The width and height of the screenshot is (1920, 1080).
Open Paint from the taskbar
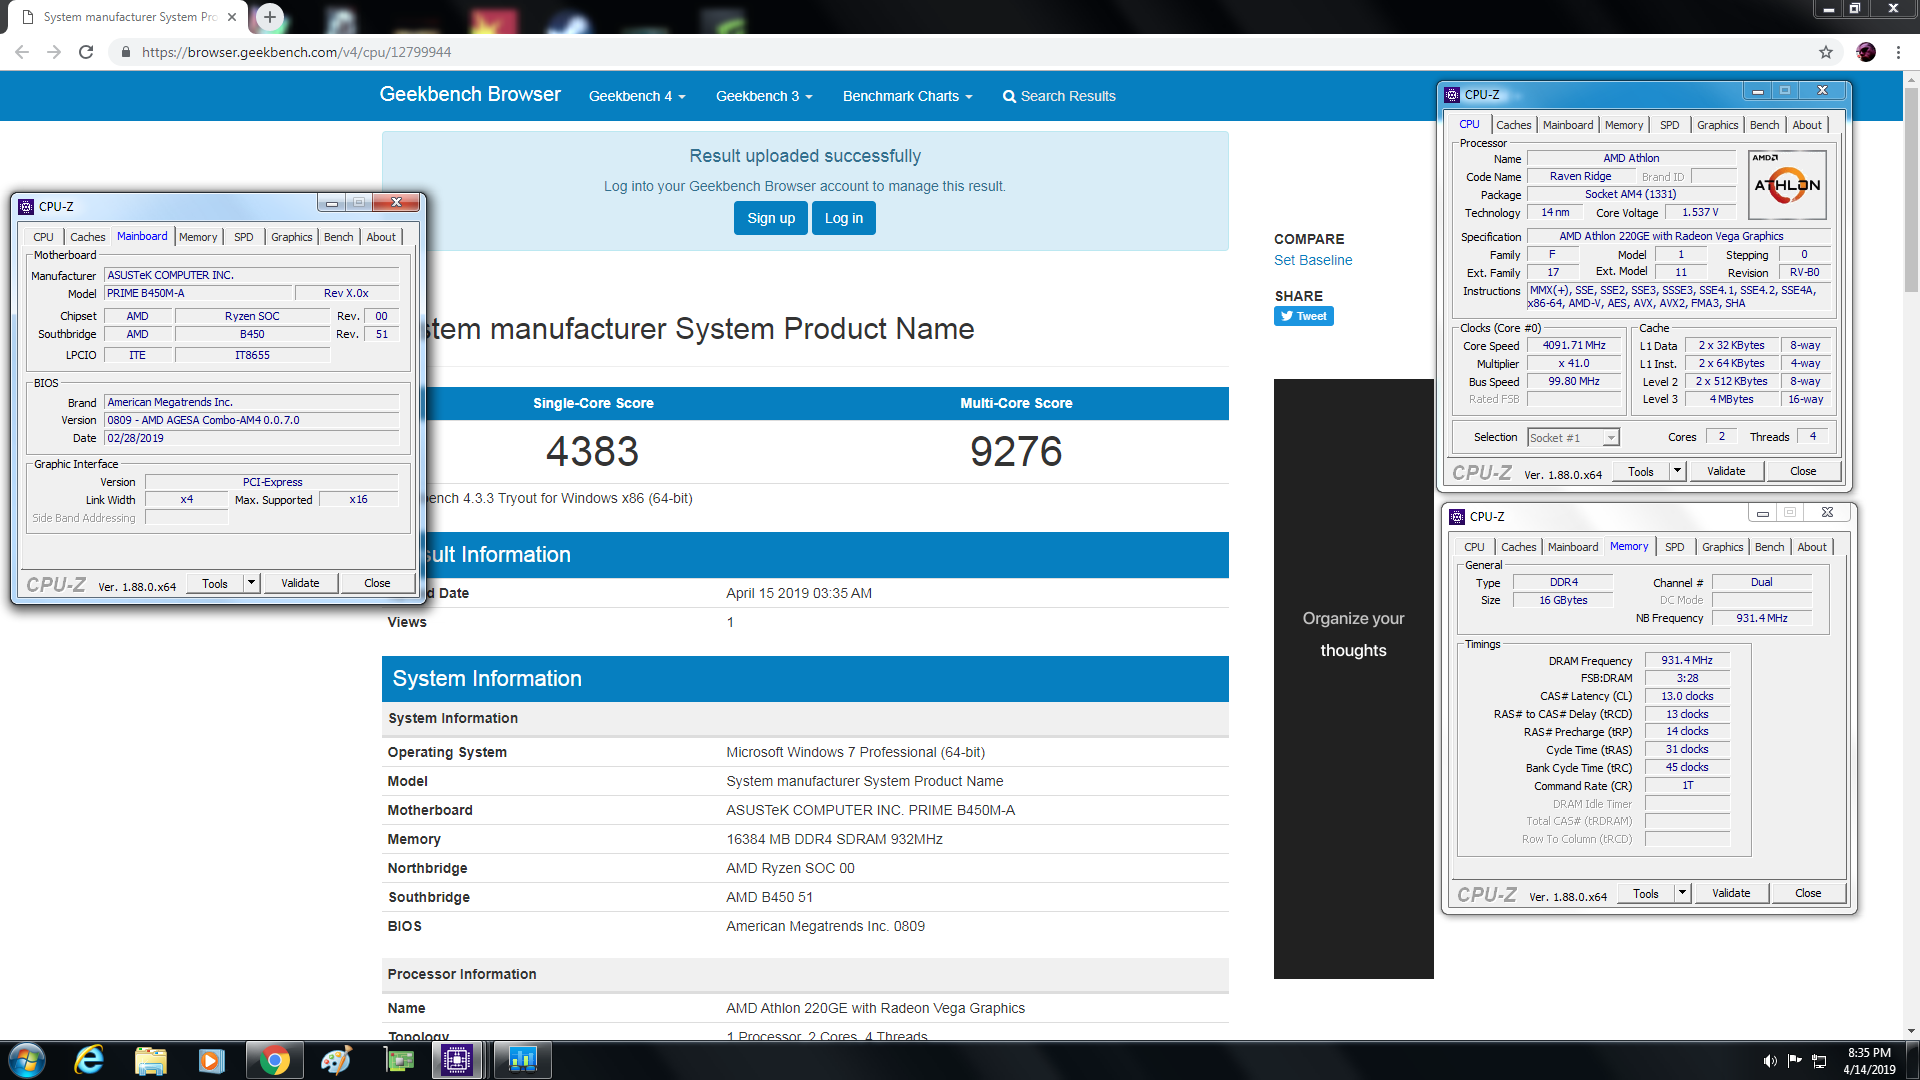(x=336, y=1060)
